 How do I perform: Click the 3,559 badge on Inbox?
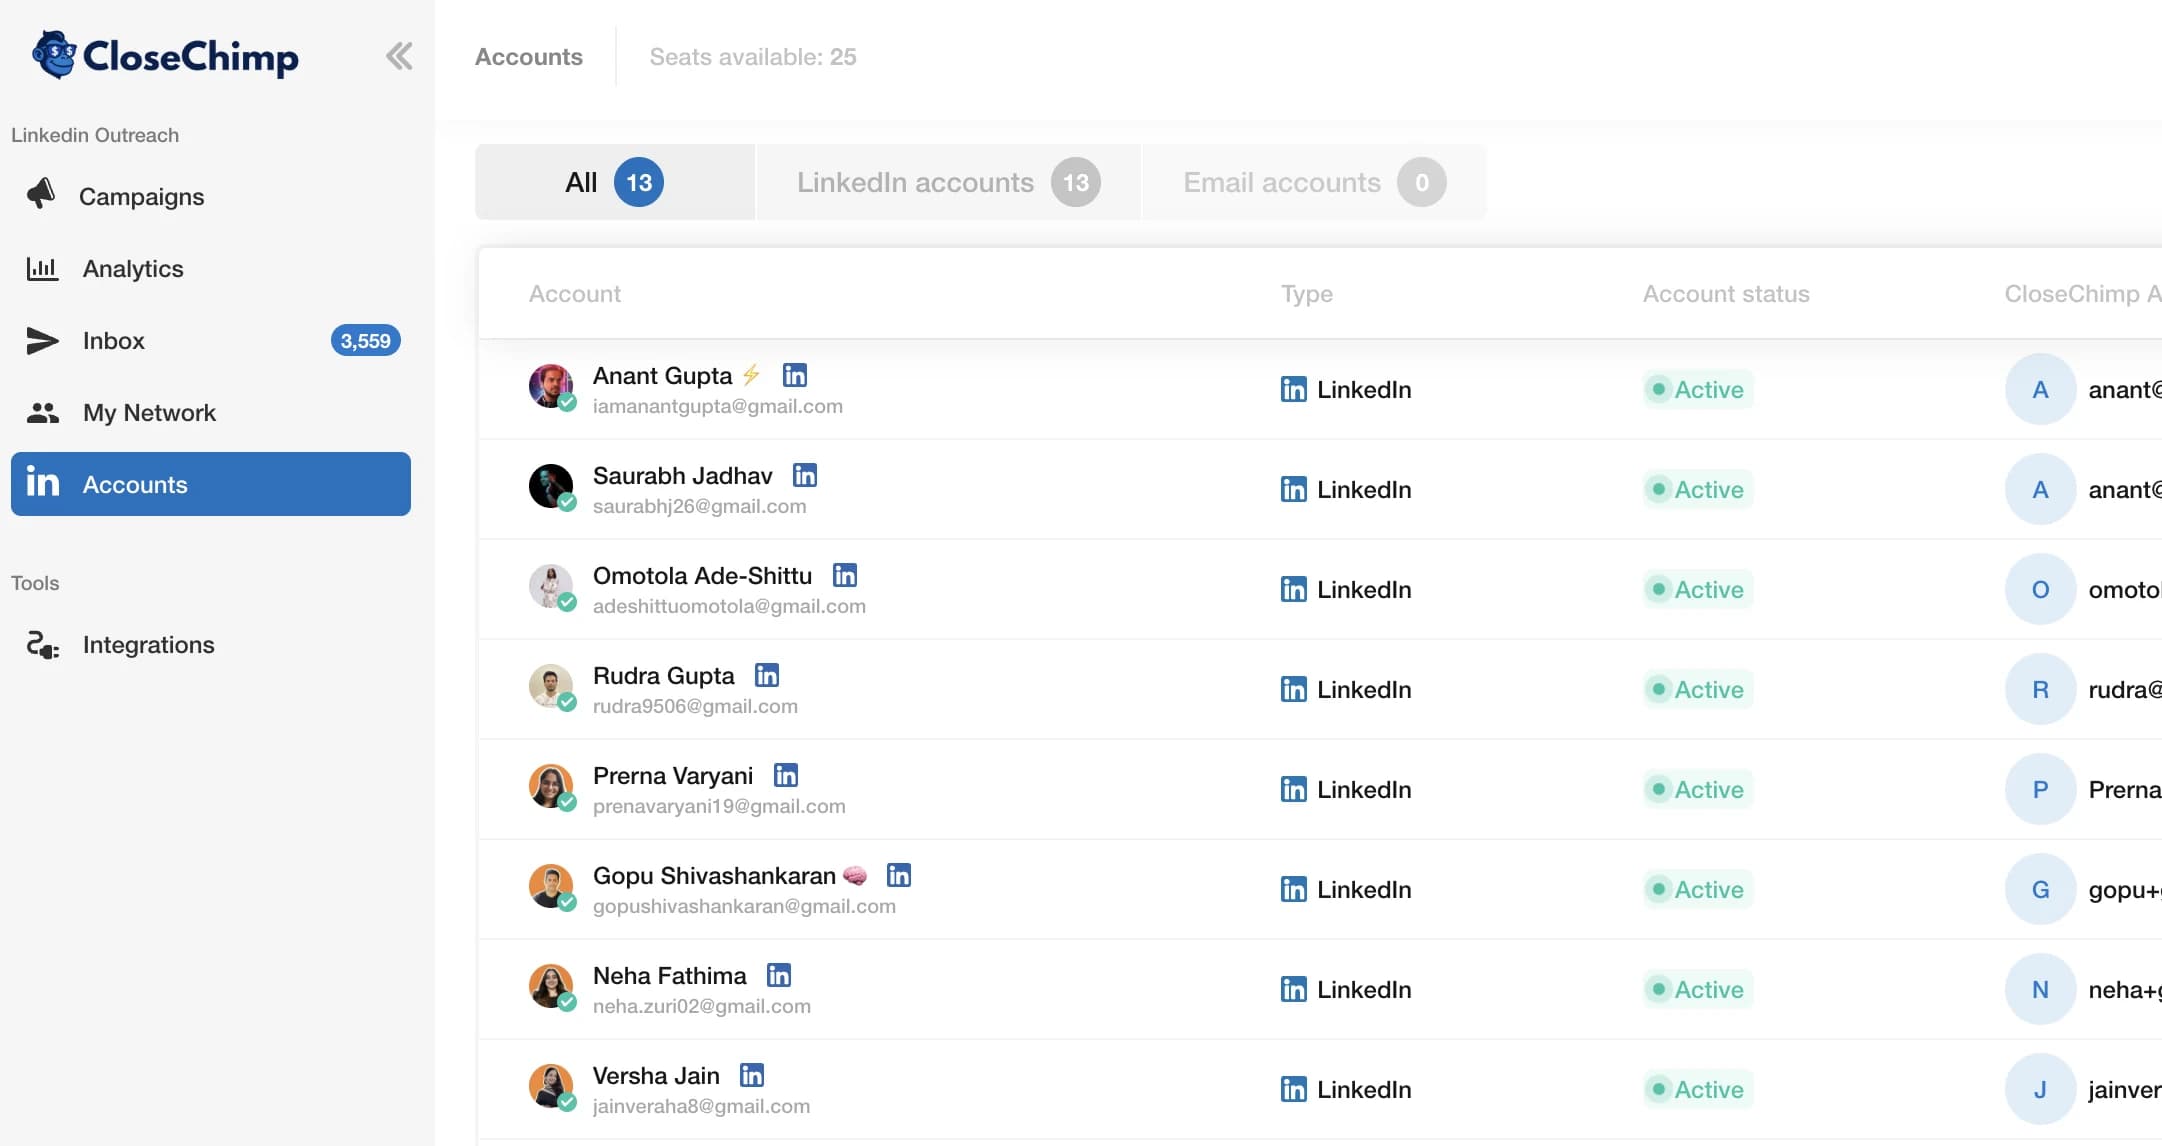coord(365,340)
